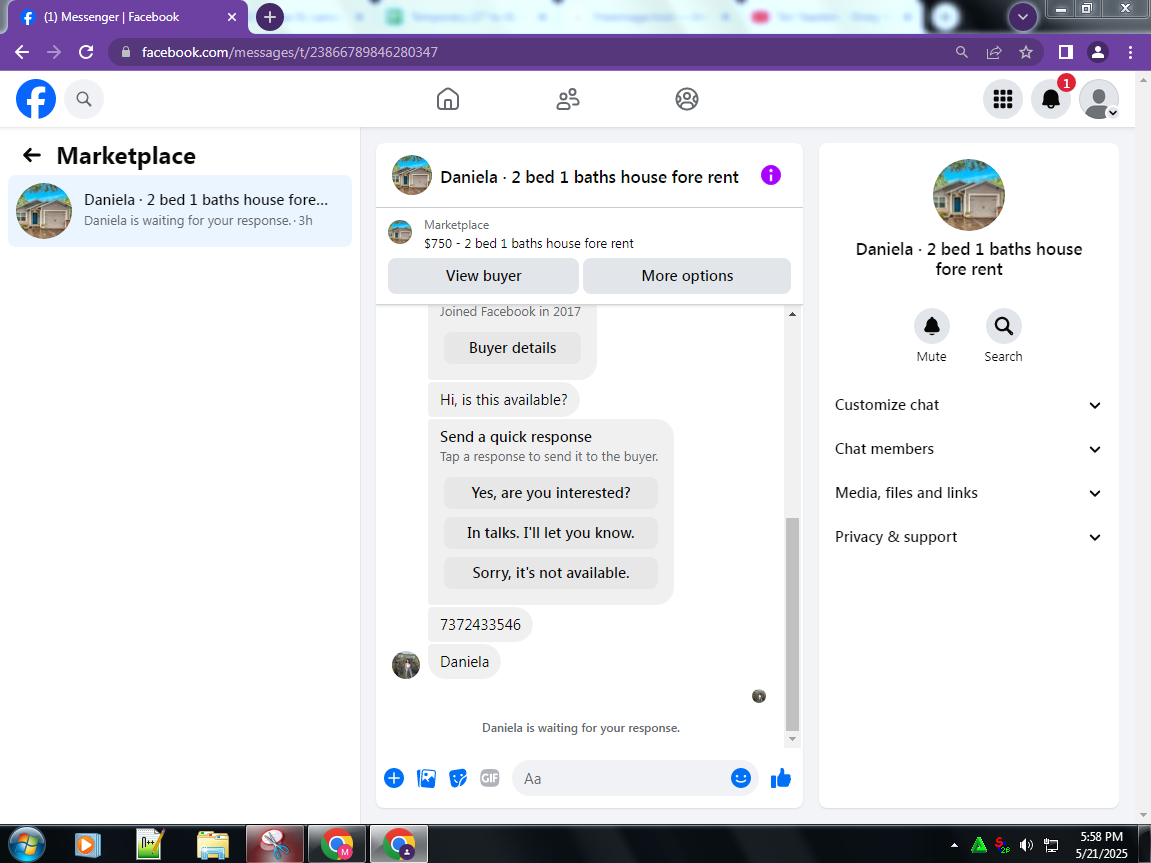Close the Messenger | Facebook tab
The width and height of the screenshot is (1151, 863).
point(232,17)
